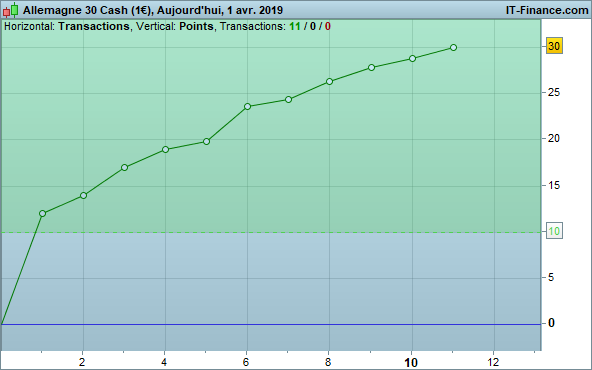Viewport: 592px width, 370px height.
Task: Select the data point at transaction 1
Action: click(42, 214)
